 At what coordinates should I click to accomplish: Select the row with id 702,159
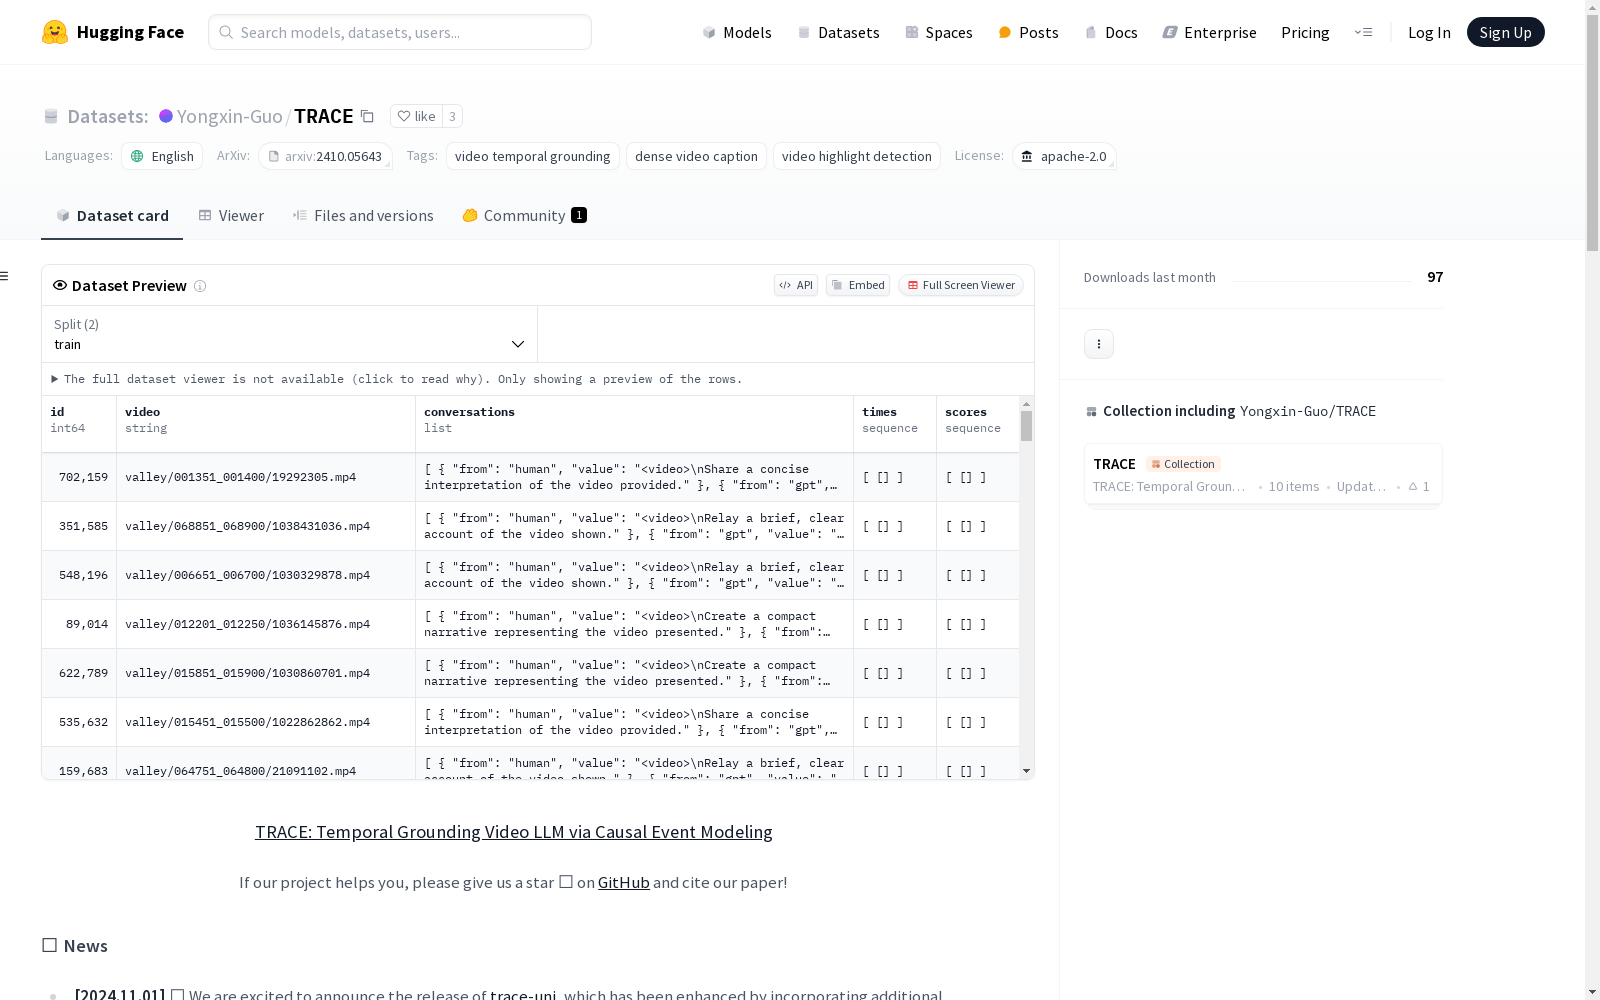click(x=530, y=477)
